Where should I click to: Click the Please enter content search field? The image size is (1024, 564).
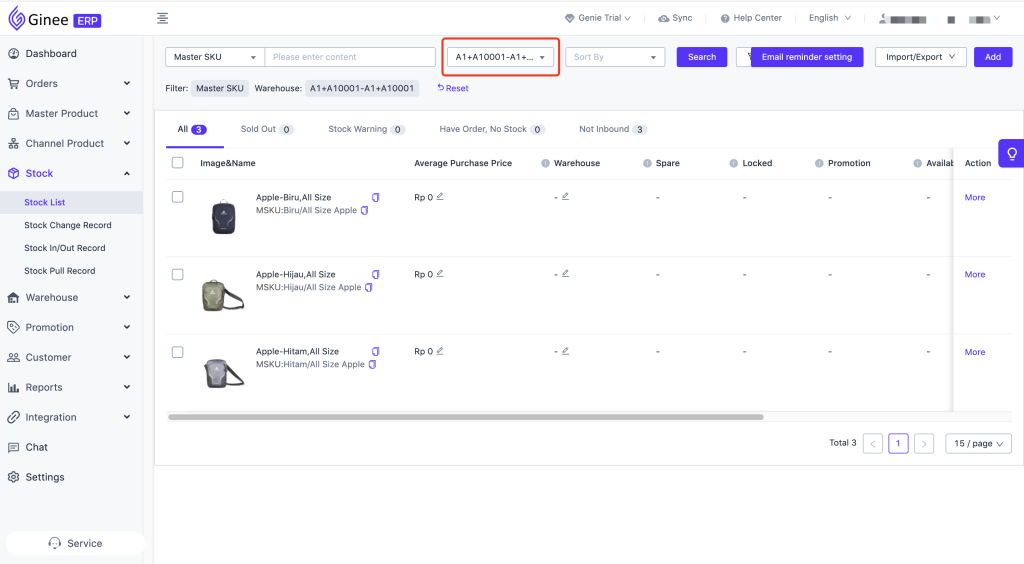point(350,57)
